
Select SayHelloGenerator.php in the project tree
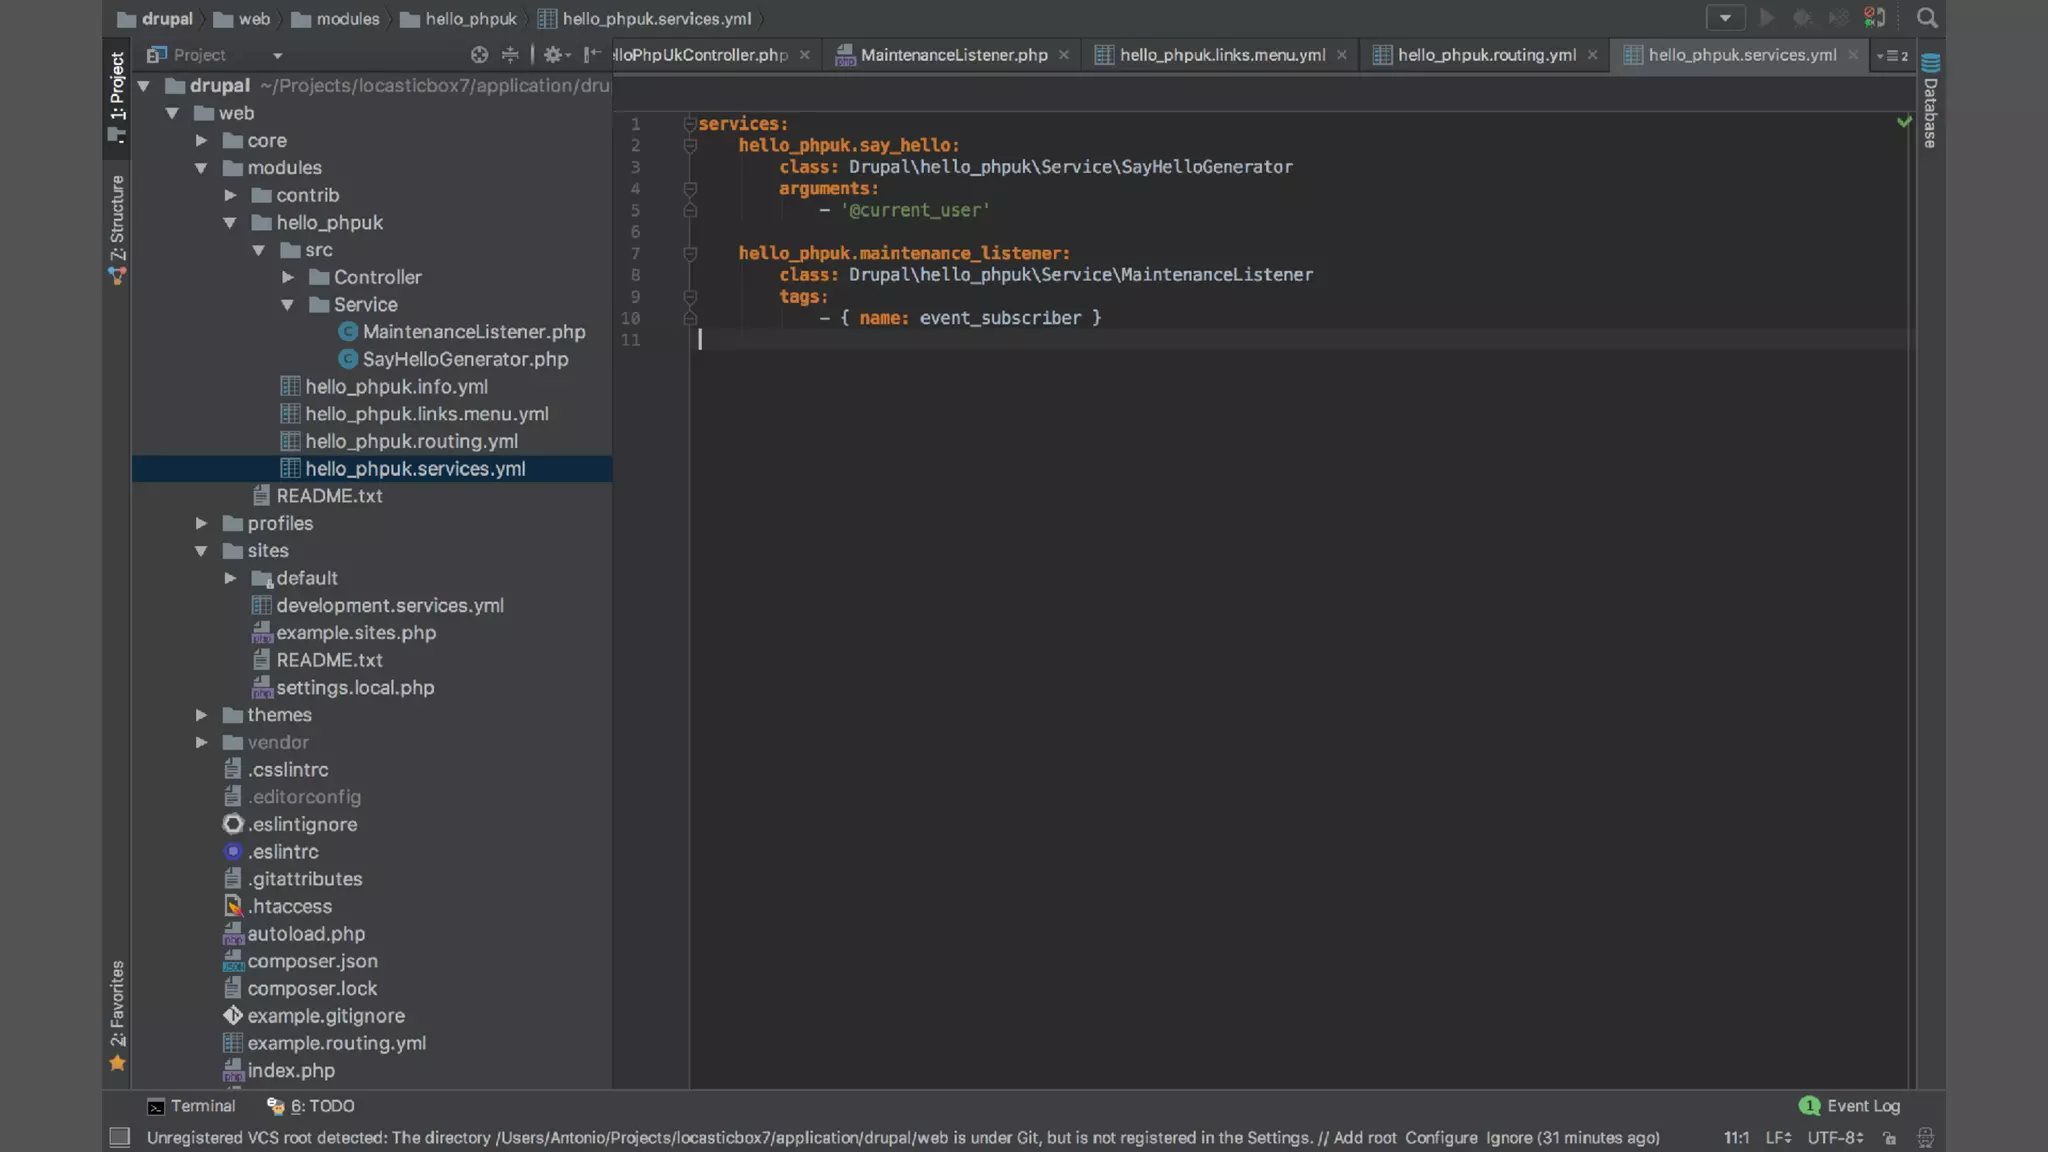(x=464, y=359)
